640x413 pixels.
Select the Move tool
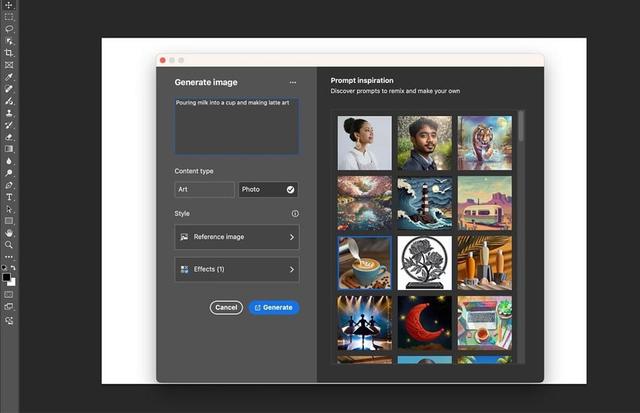[x=9, y=5]
